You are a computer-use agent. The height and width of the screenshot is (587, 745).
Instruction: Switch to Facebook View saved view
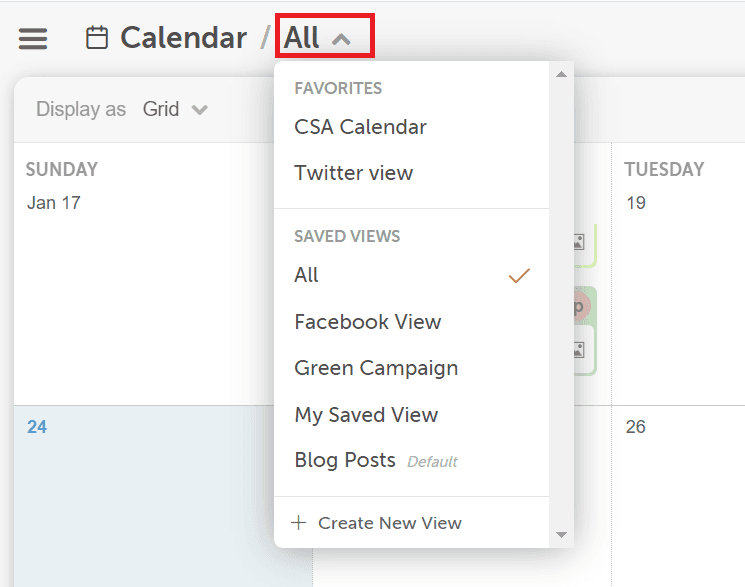(x=411, y=322)
